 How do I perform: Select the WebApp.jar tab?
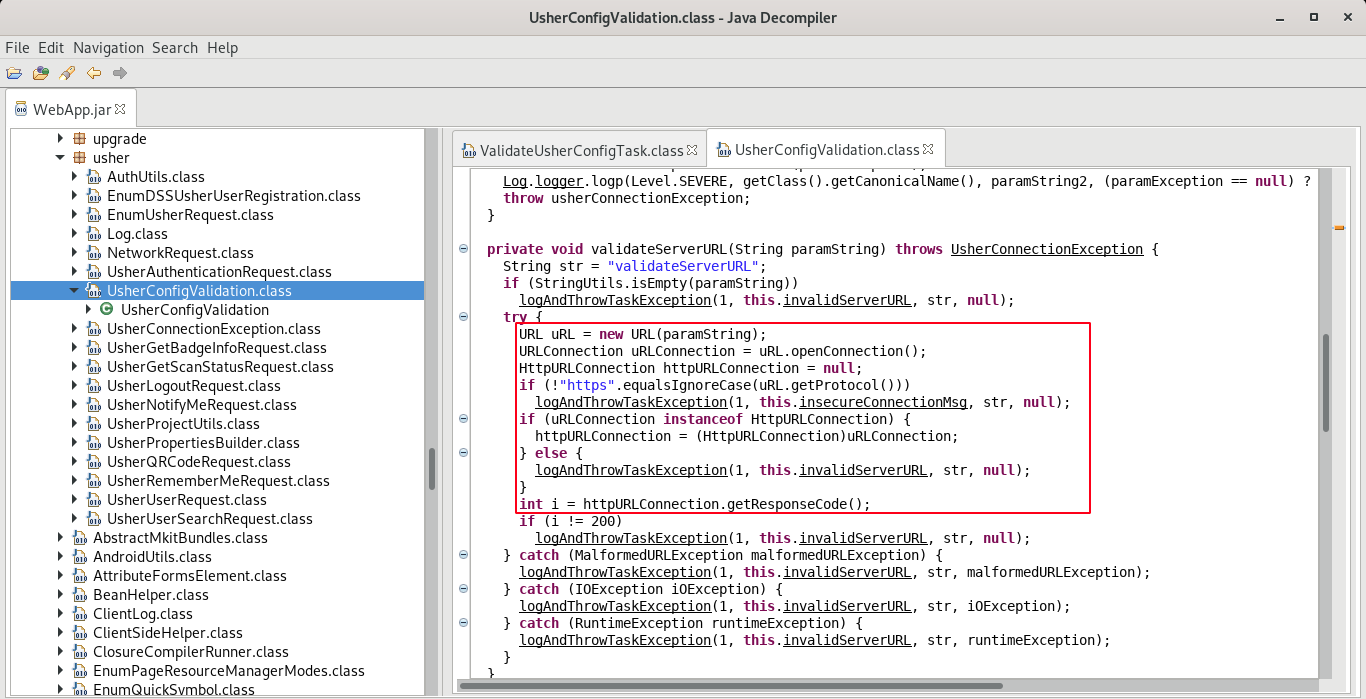pyautogui.click(x=71, y=108)
